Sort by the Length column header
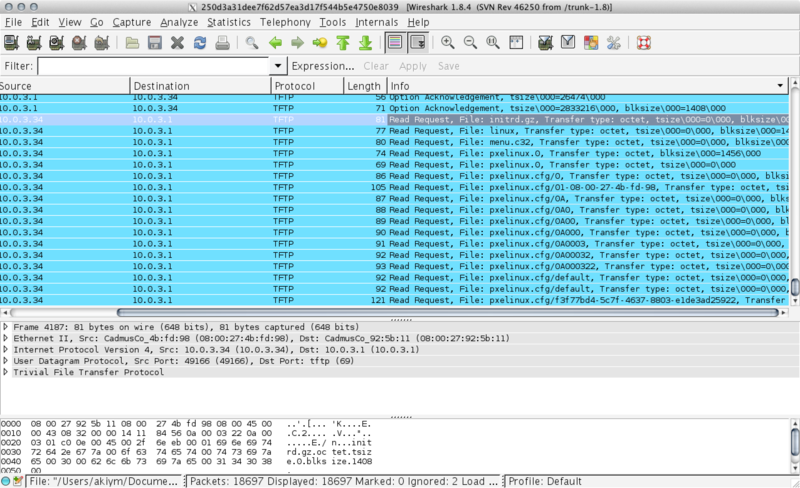The image size is (800, 488). click(365, 86)
